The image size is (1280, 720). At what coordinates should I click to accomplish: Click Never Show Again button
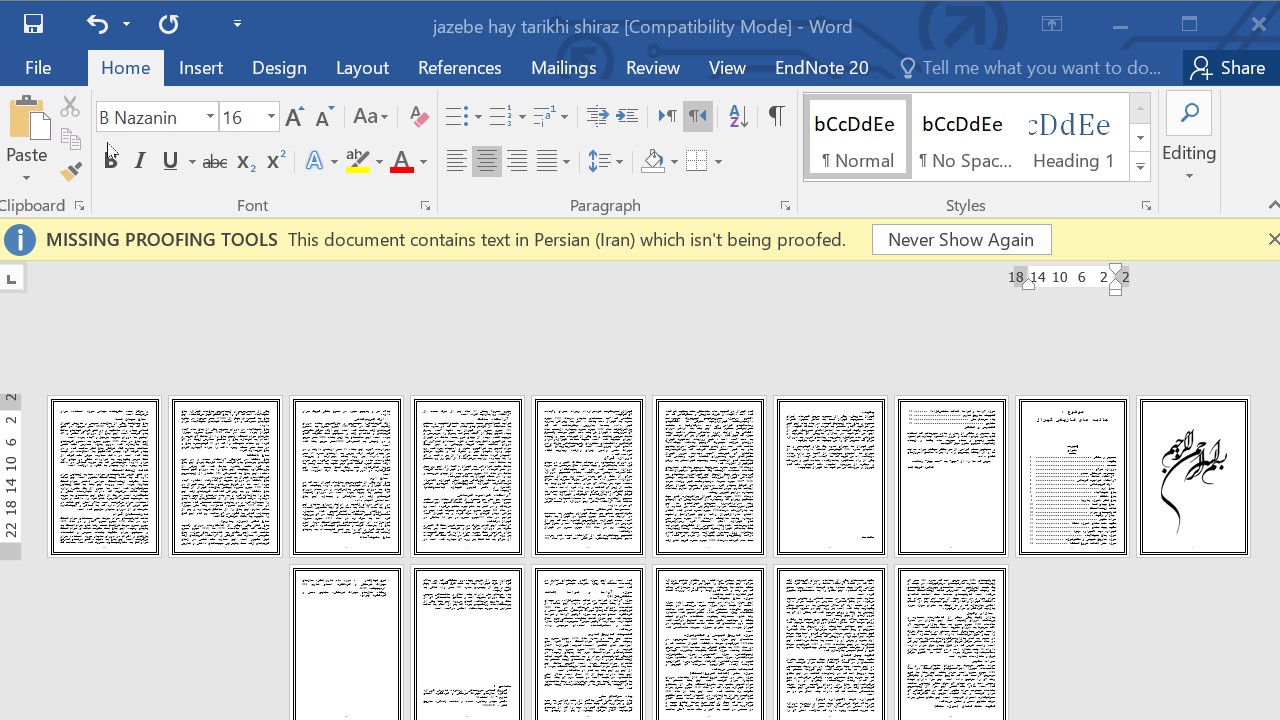tap(961, 240)
